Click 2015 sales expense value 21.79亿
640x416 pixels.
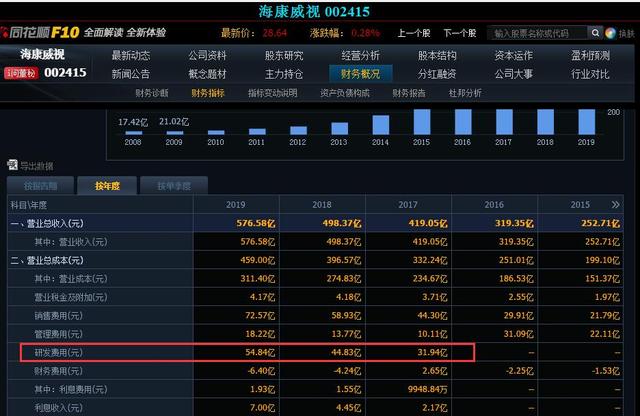tap(604, 316)
